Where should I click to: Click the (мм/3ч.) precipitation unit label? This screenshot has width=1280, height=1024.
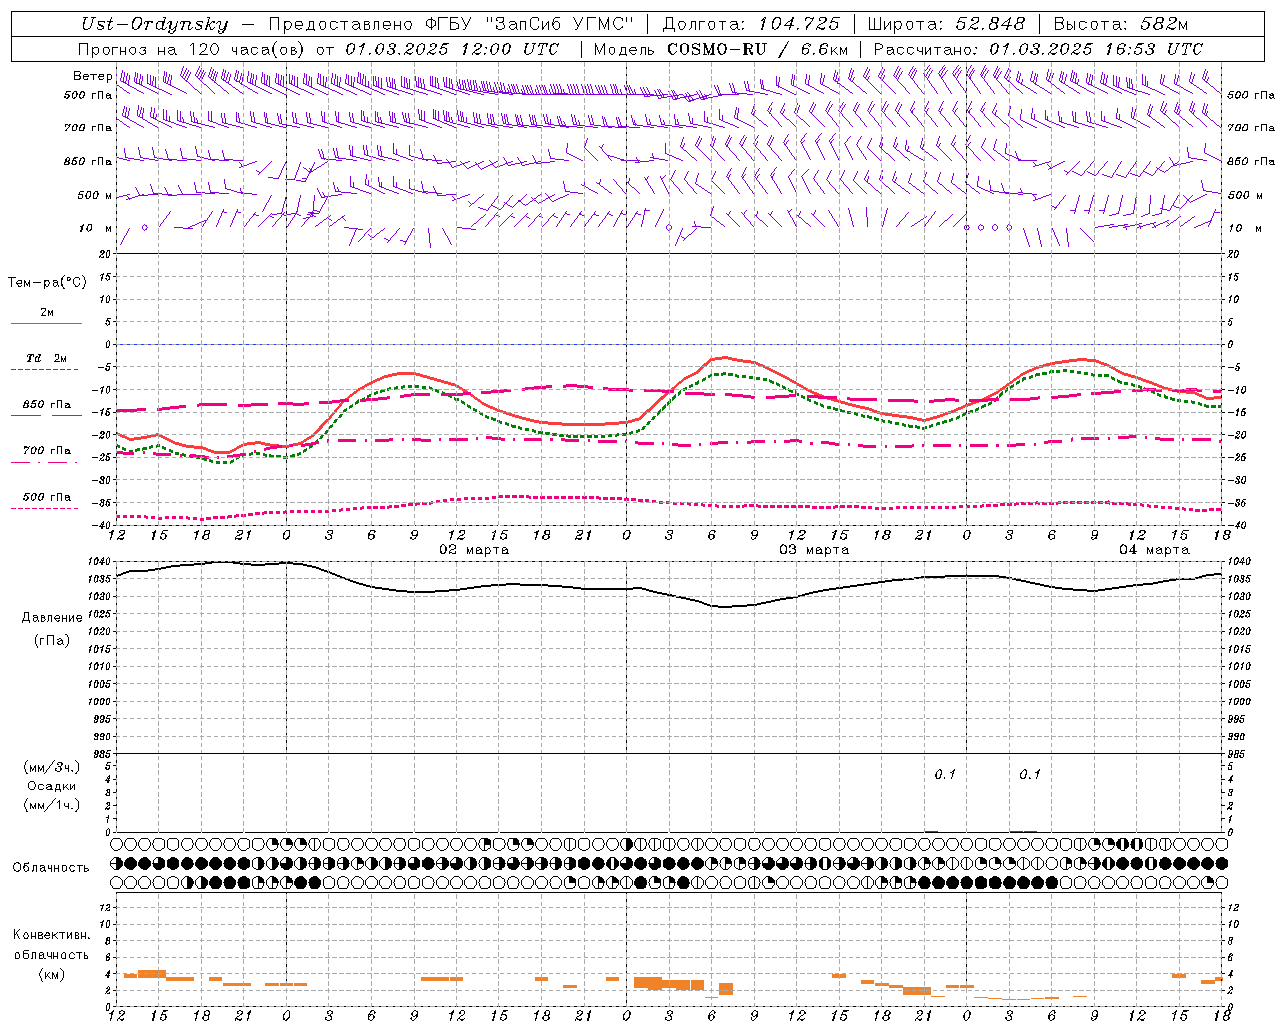[x=51, y=767]
